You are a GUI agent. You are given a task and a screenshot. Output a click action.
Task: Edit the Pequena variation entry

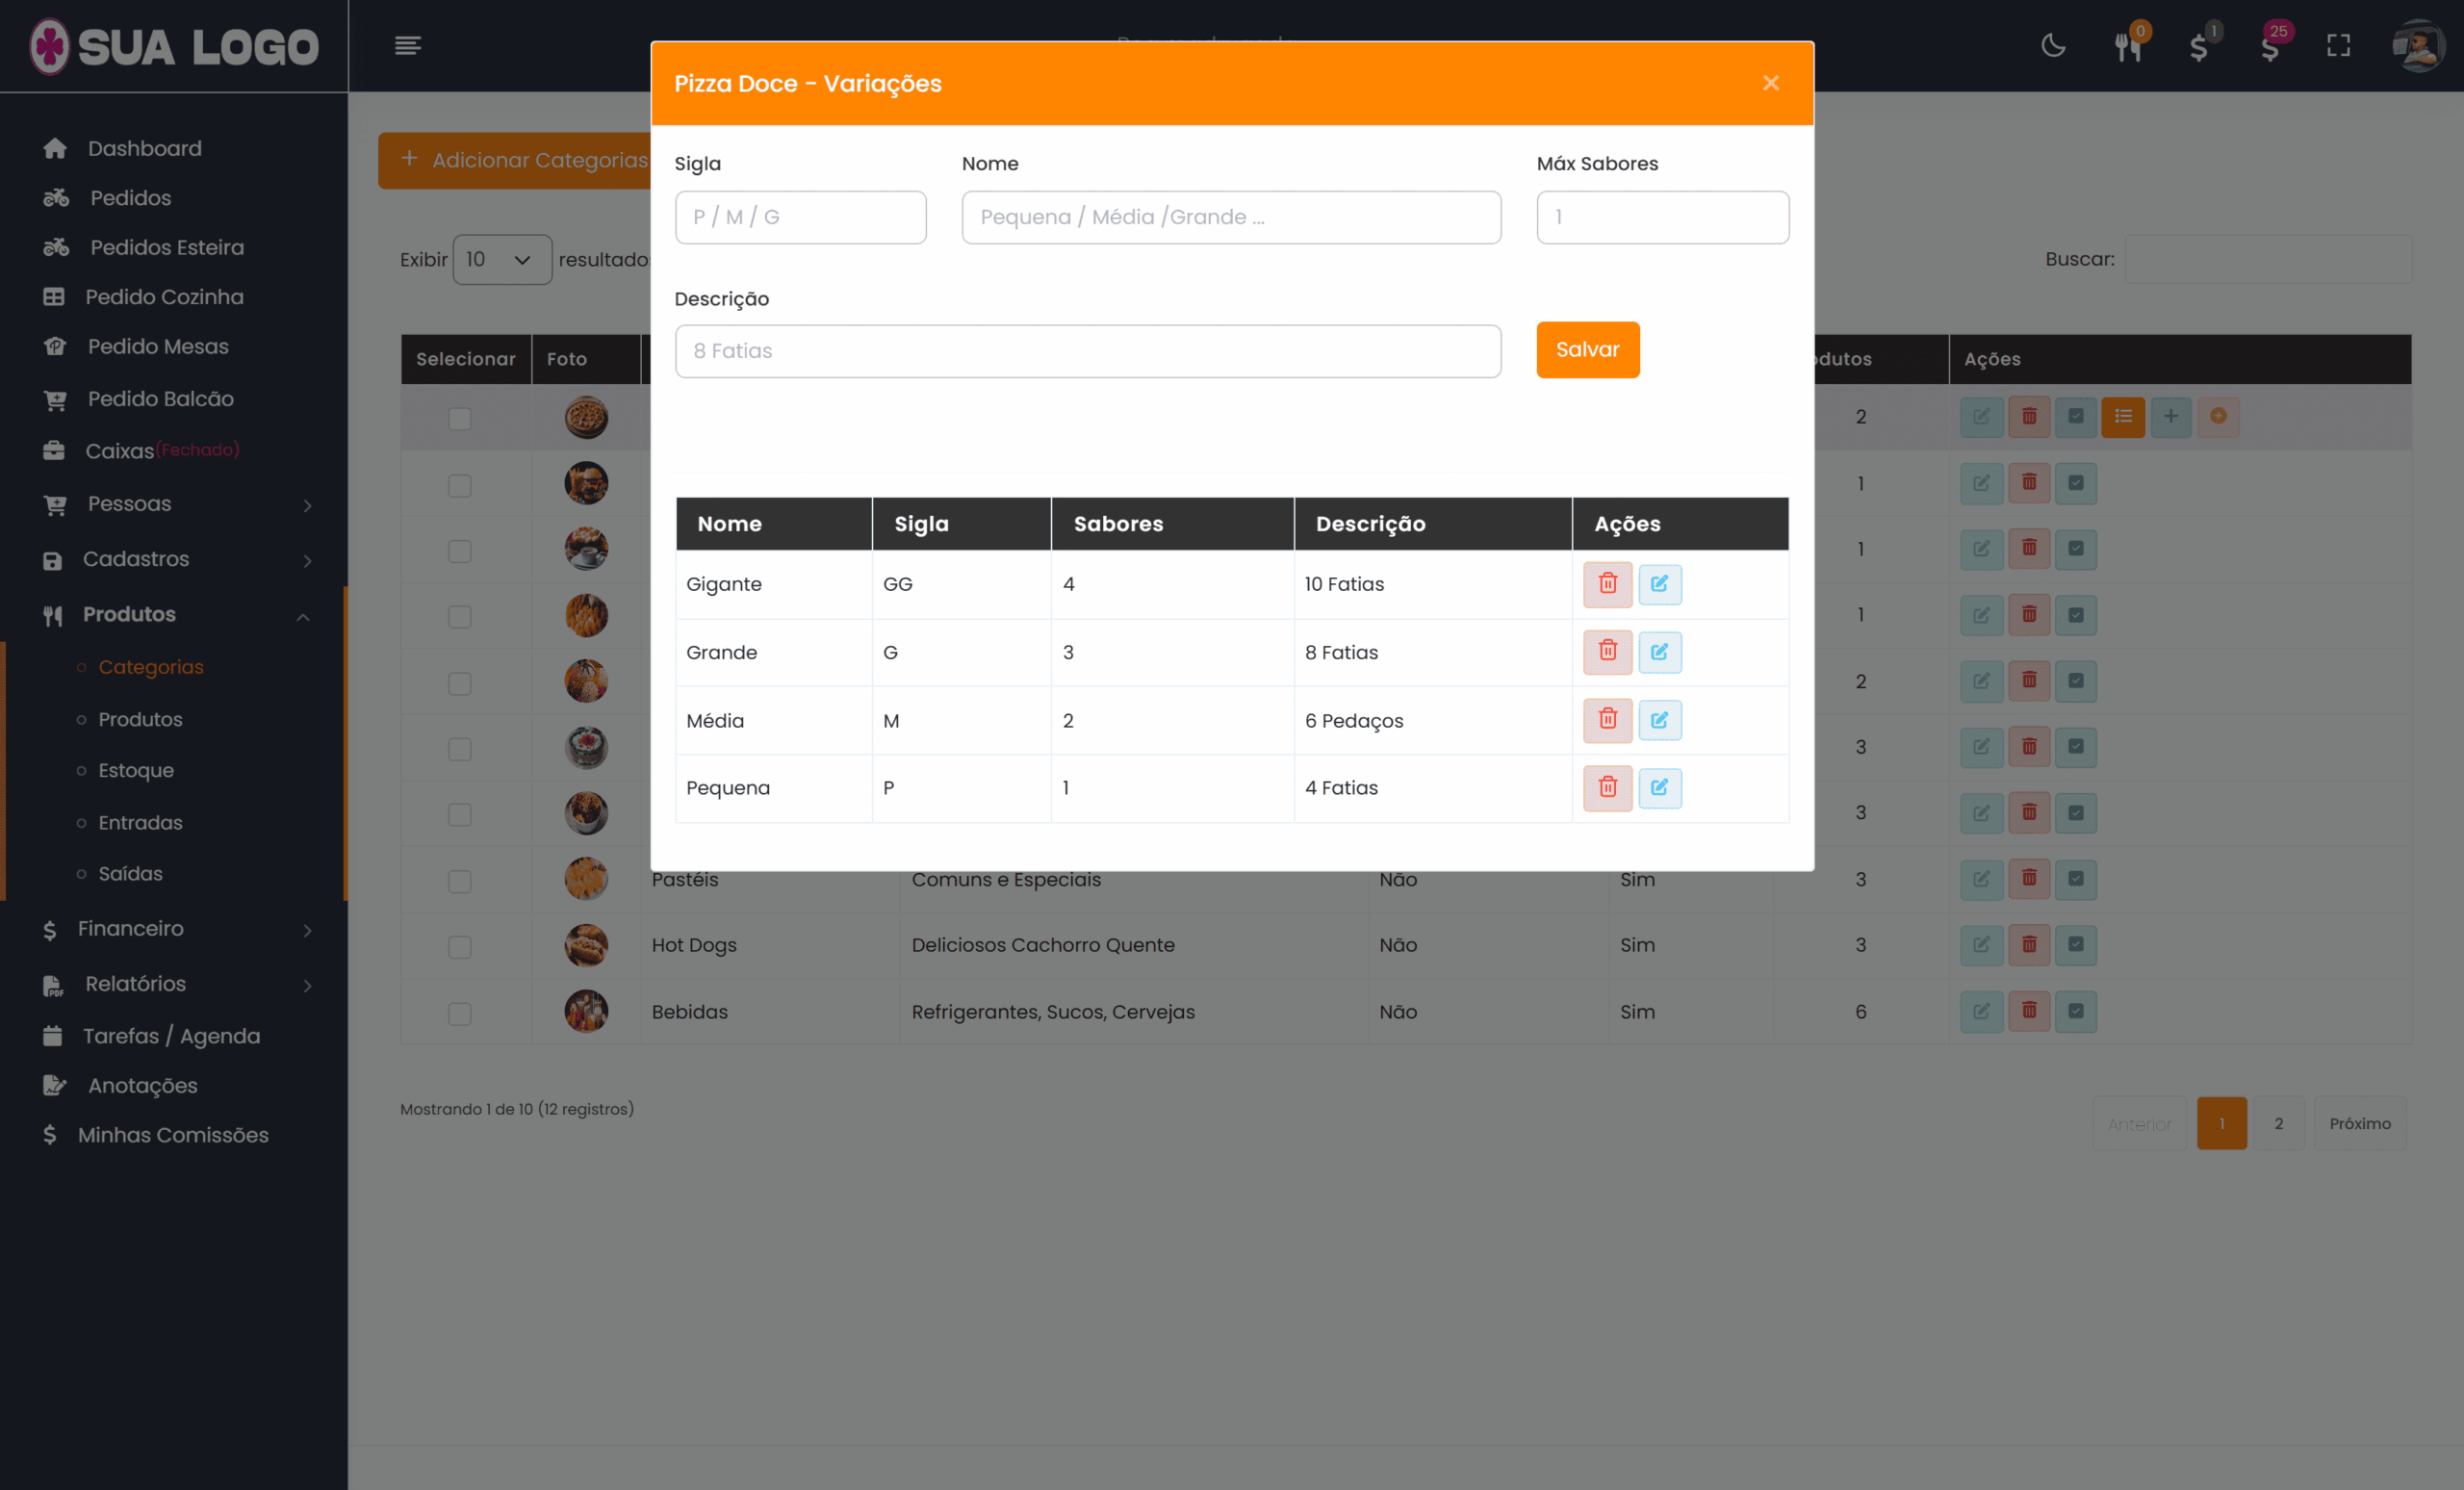point(1659,788)
